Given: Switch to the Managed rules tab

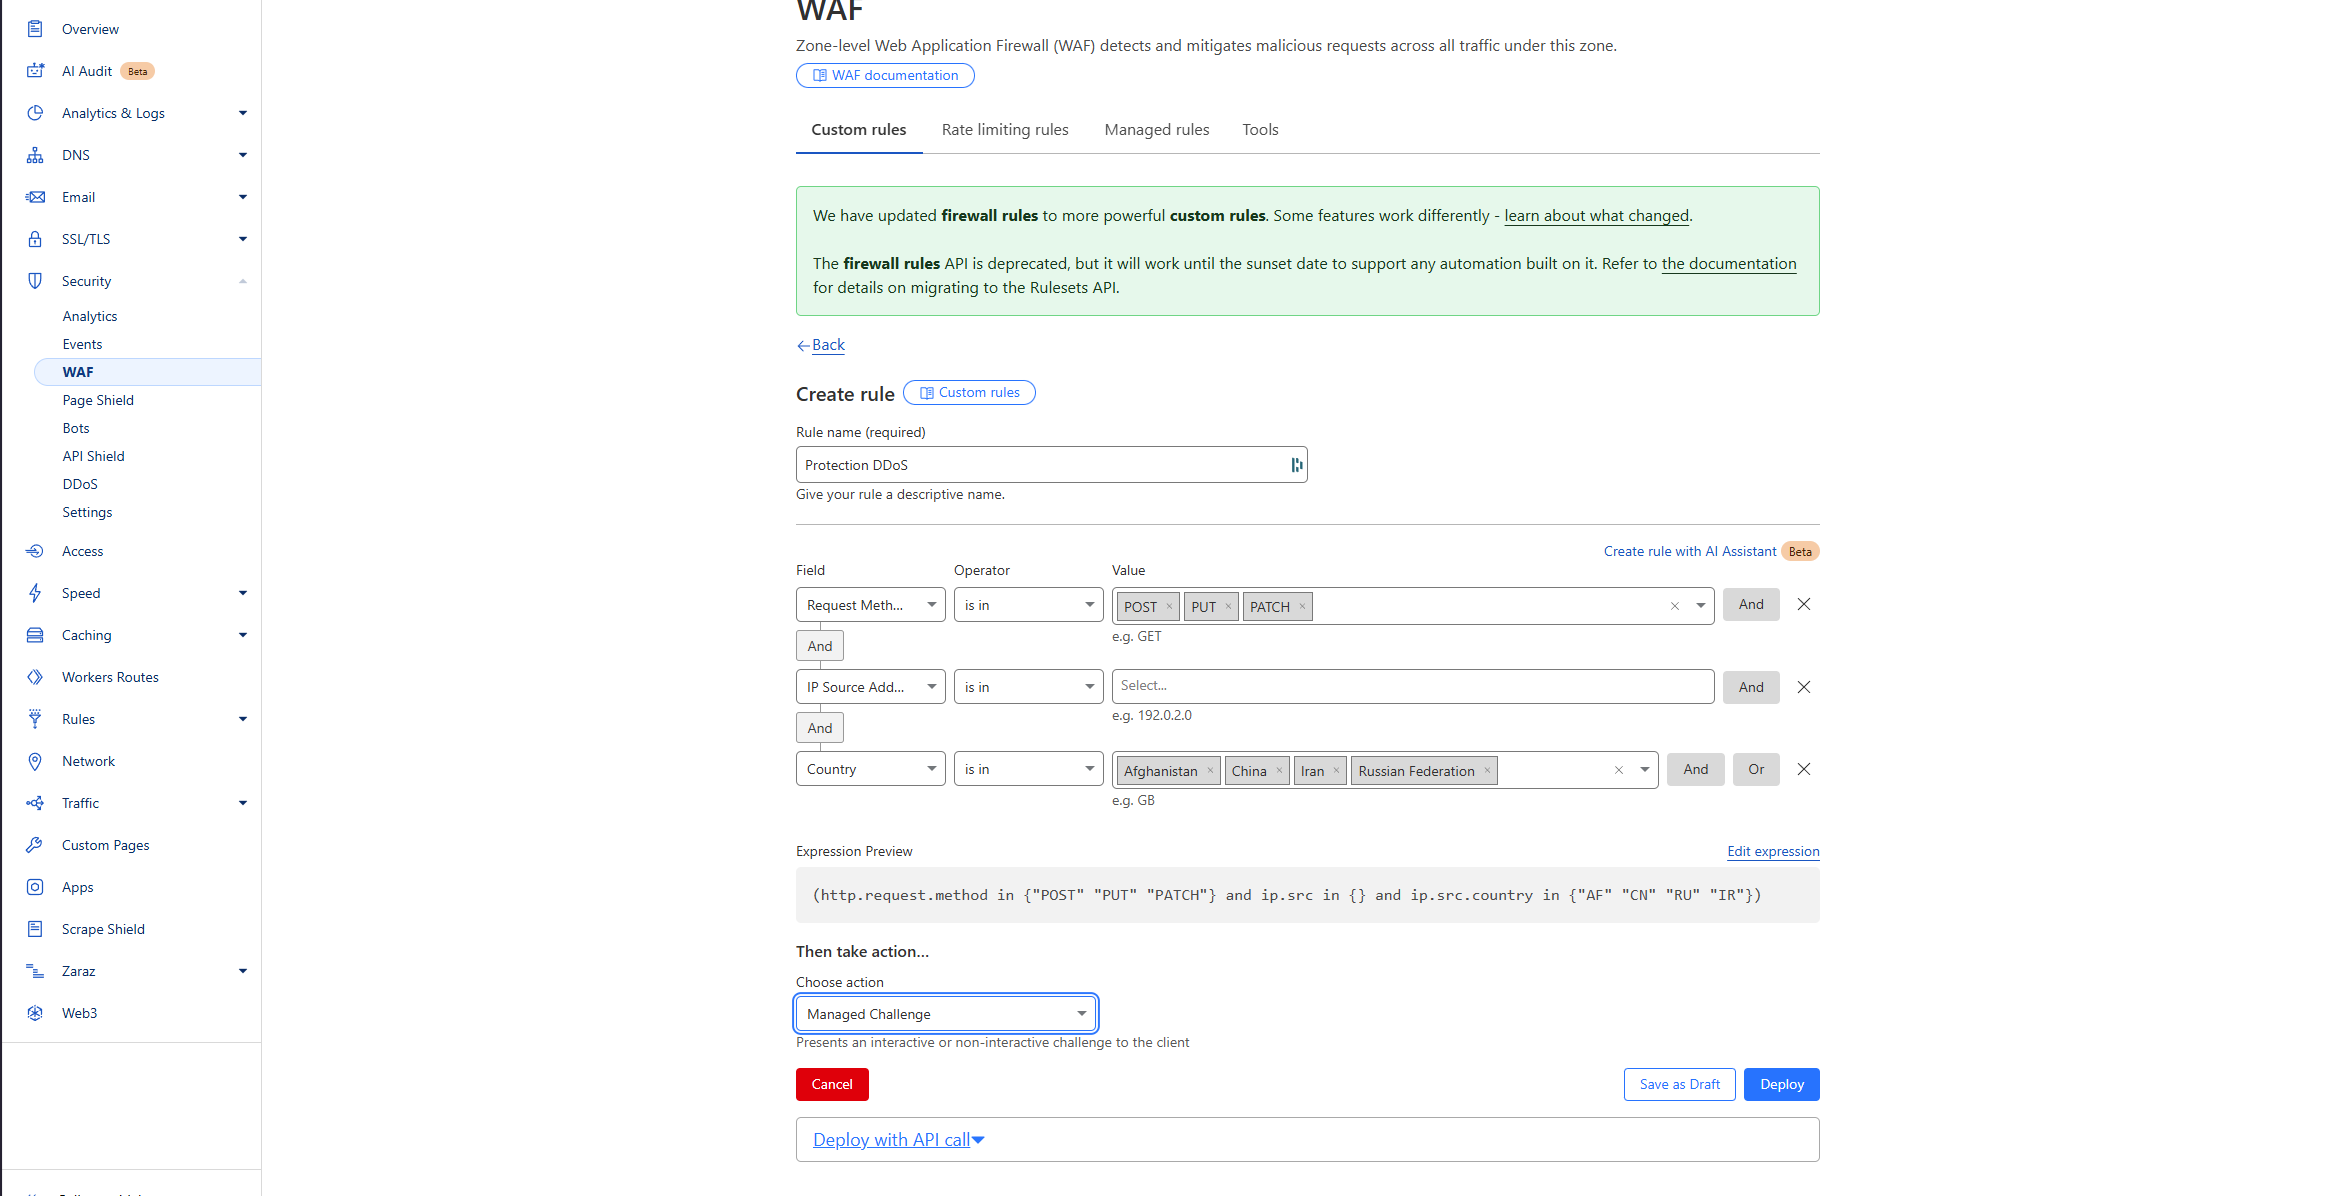Looking at the screenshot, I should point(1156,130).
